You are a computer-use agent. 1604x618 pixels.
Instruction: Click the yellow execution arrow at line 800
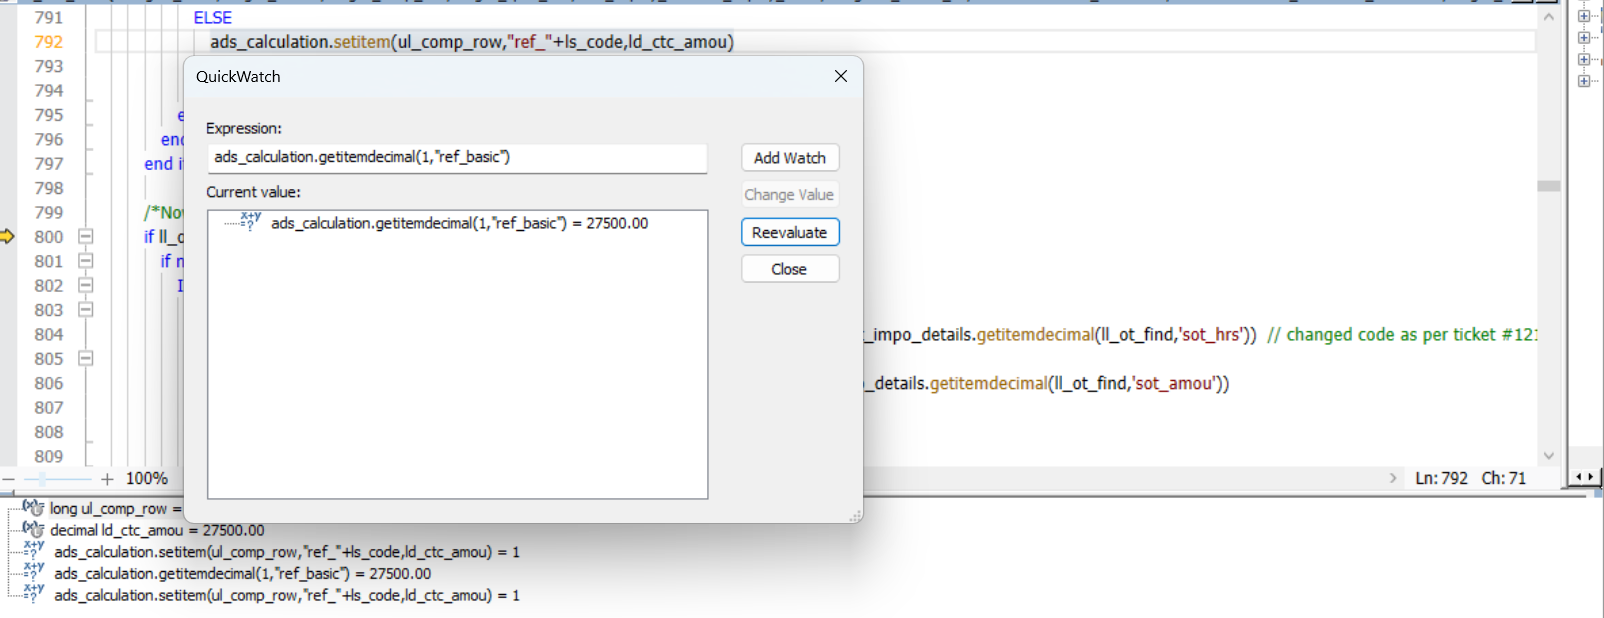coord(8,237)
